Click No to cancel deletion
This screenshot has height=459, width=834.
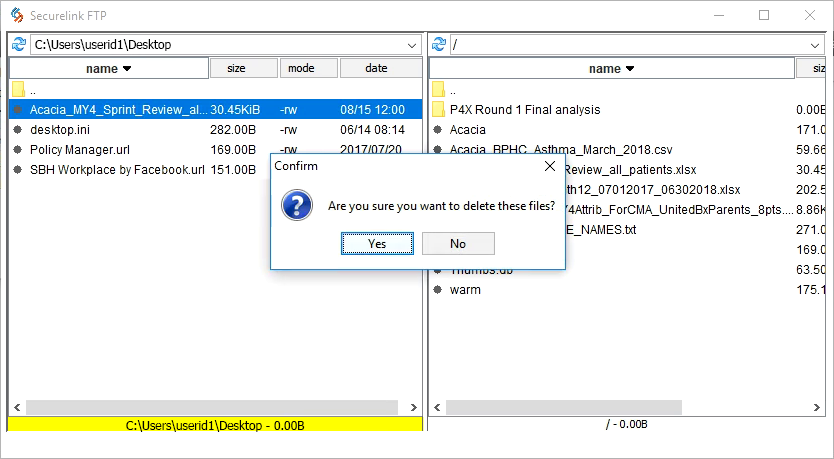pyautogui.click(x=458, y=244)
